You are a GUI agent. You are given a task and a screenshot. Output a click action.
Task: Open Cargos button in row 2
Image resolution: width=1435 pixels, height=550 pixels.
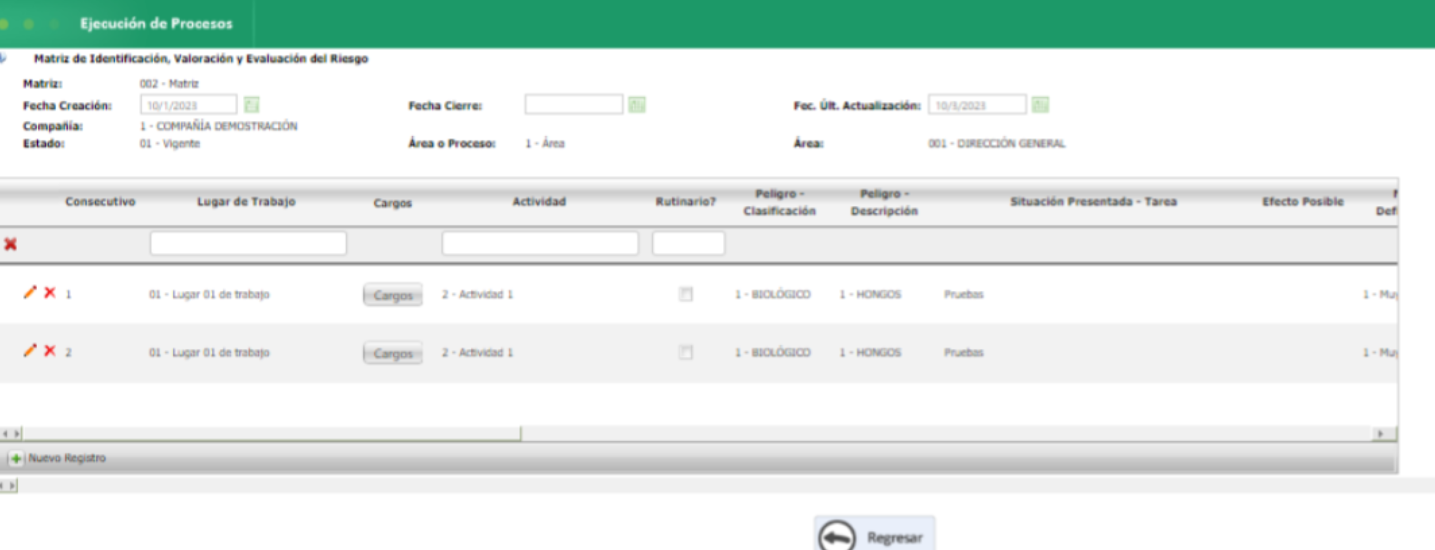392,353
